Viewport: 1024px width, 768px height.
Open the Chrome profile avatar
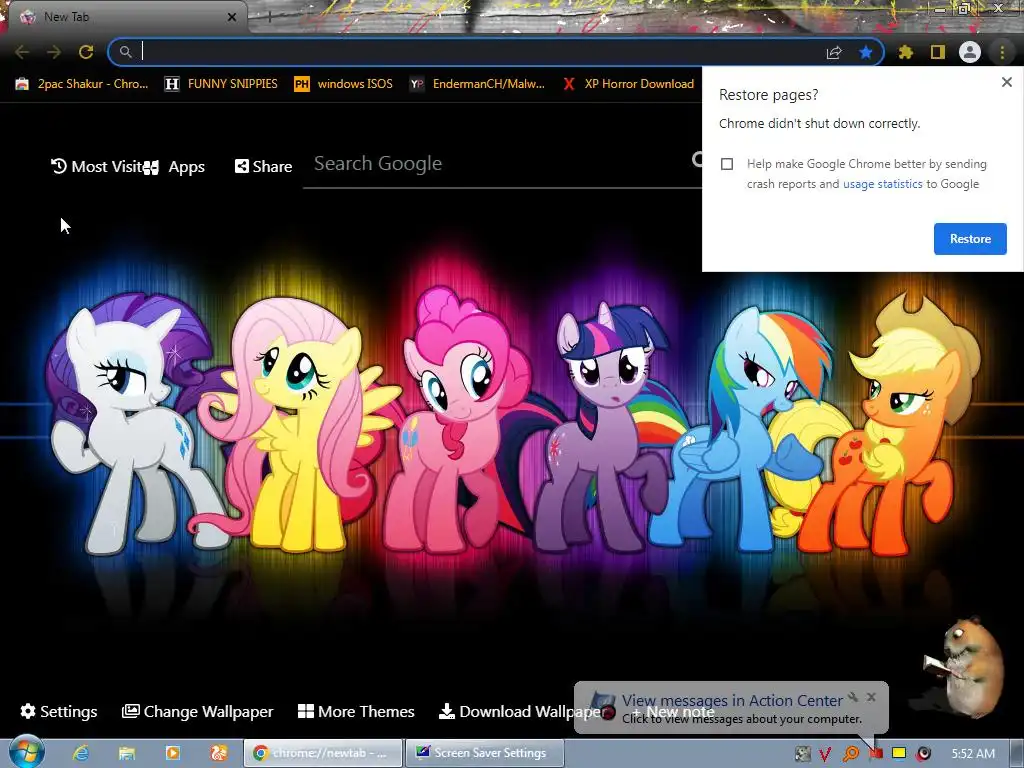point(970,52)
